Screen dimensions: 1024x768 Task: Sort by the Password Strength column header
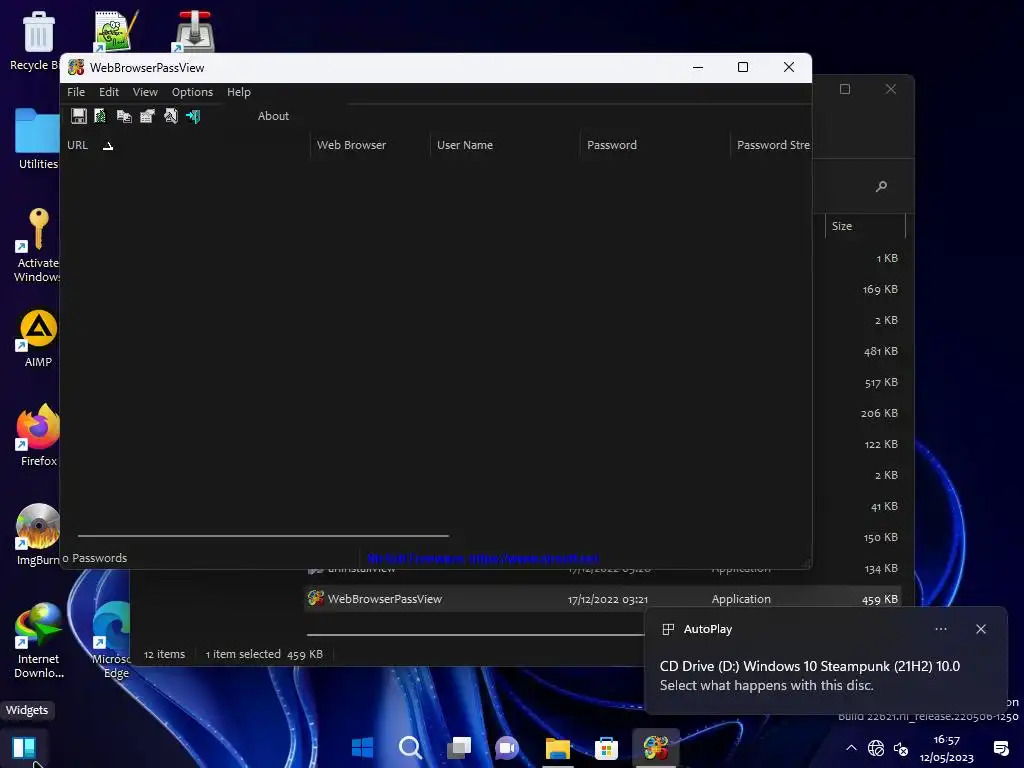[771, 145]
